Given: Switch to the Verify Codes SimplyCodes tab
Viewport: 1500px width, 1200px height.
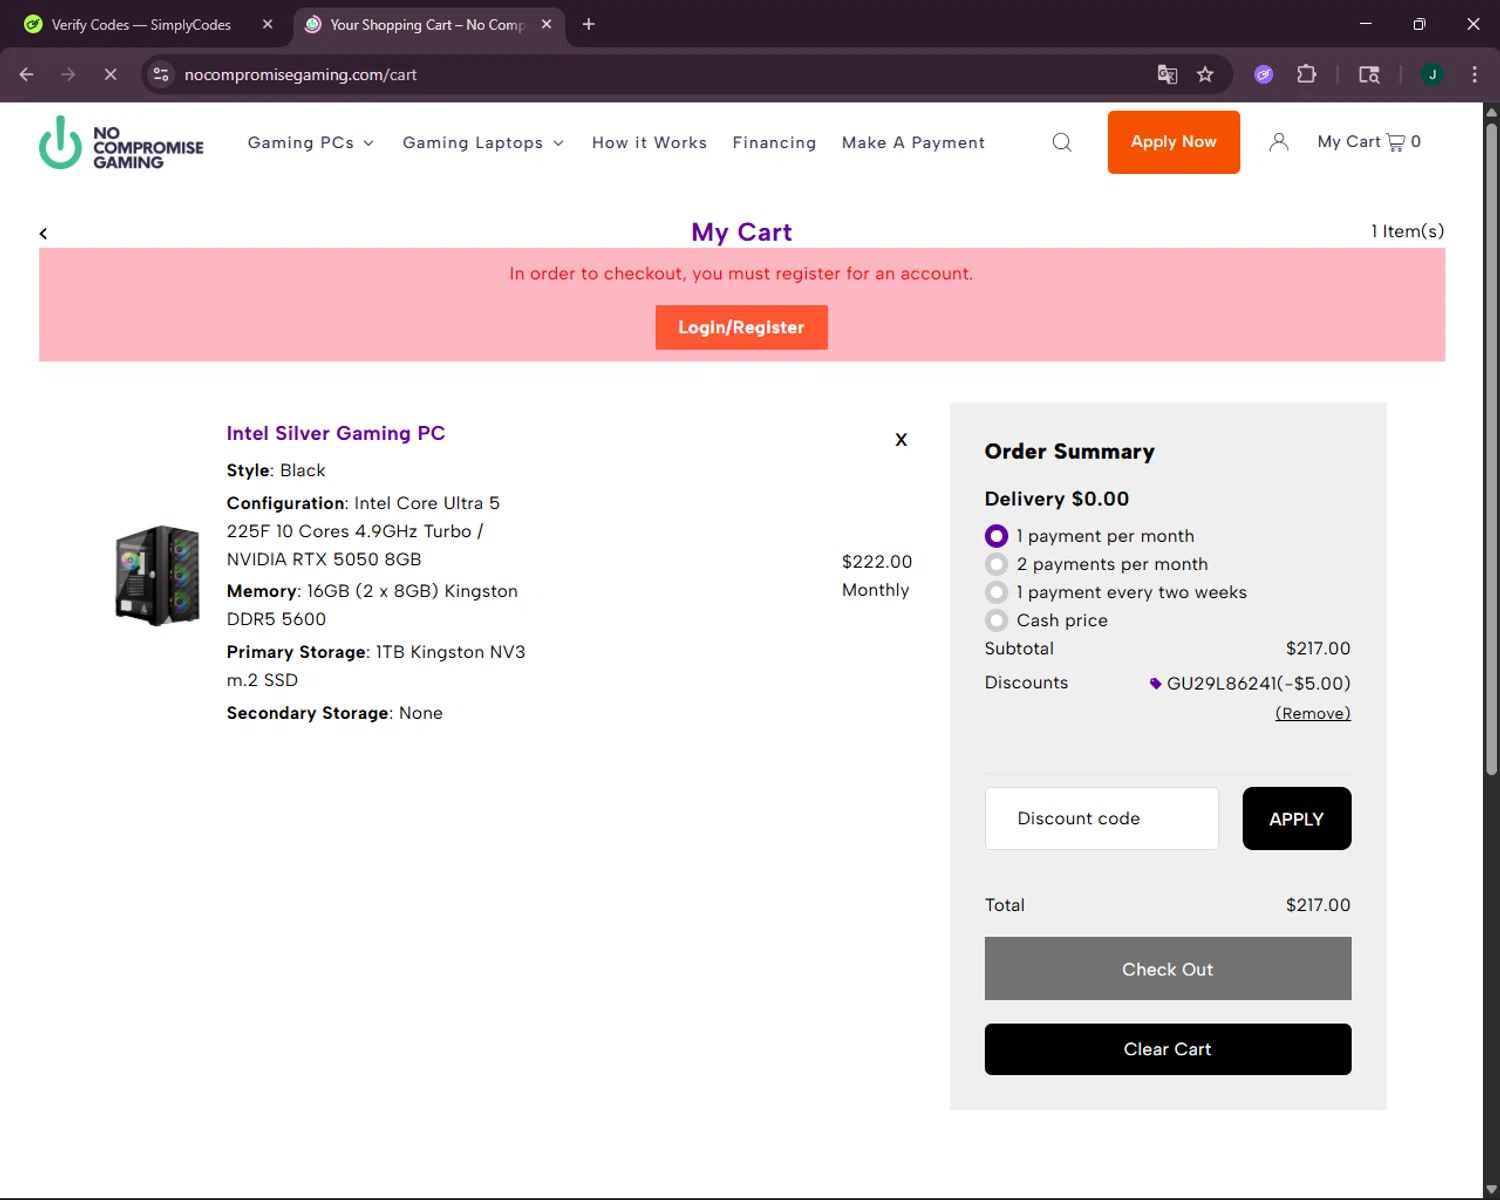Looking at the screenshot, I should click(x=141, y=25).
